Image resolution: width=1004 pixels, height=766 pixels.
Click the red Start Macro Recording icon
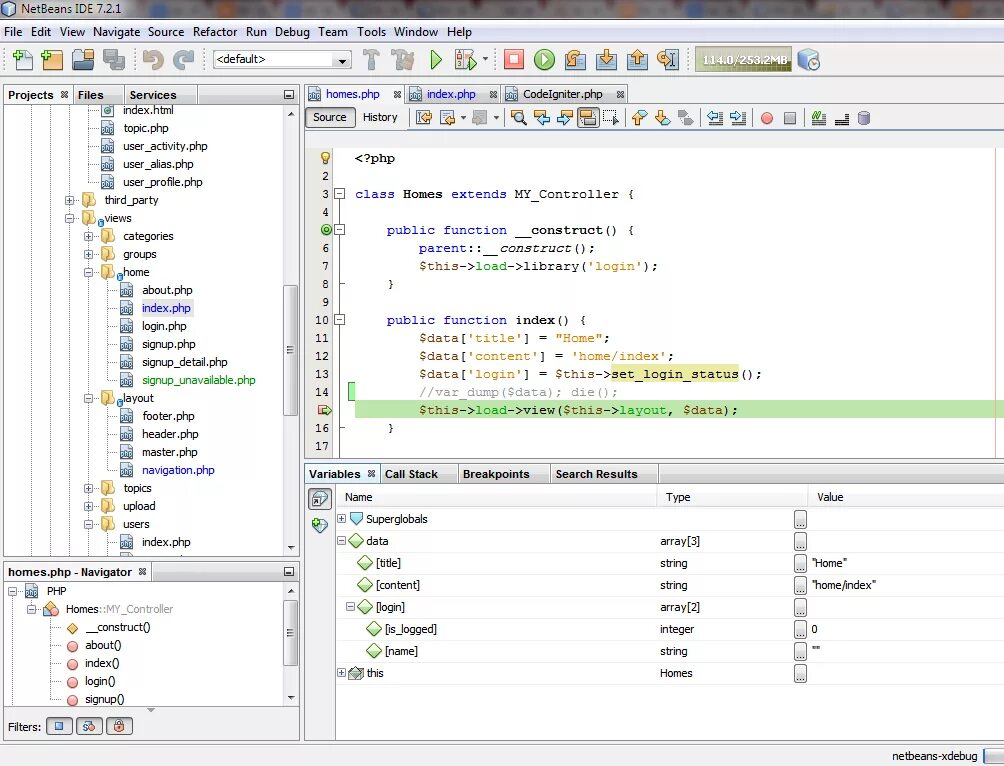click(767, 118)
